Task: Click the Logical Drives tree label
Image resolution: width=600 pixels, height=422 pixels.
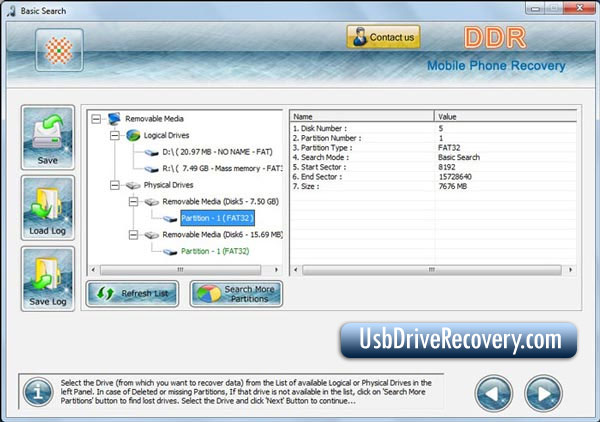Action: tap(166, 135)
